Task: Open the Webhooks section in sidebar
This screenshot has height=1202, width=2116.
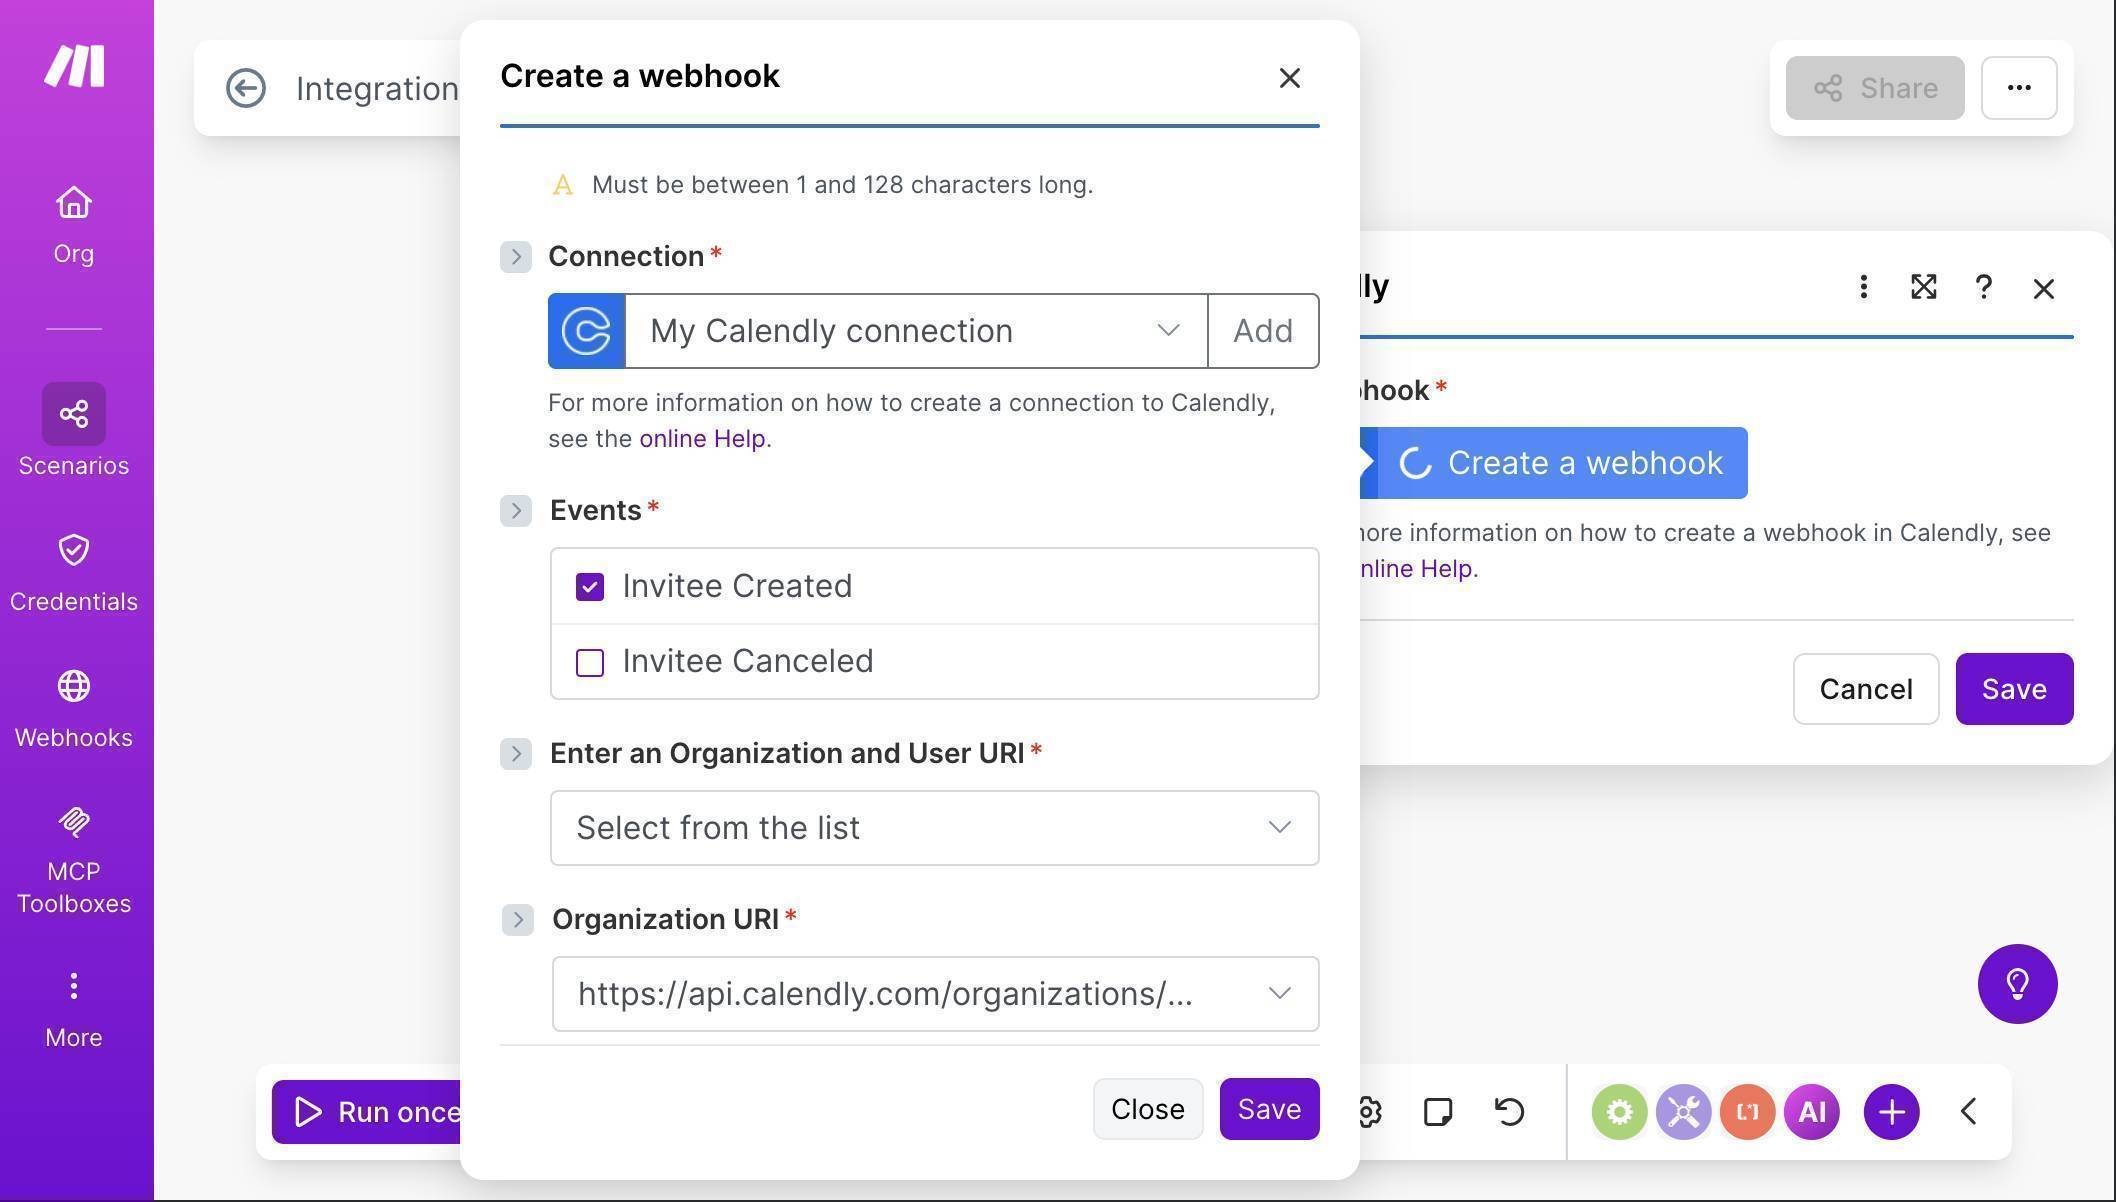Action: (x=73, y=700)
